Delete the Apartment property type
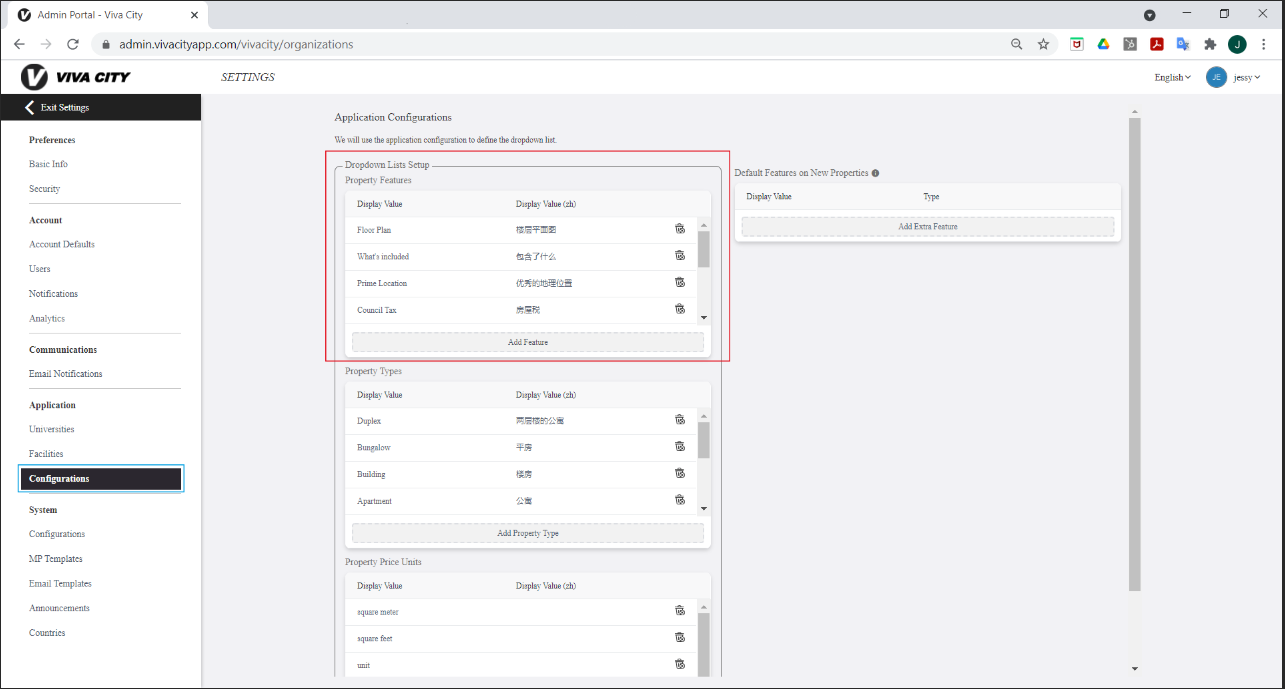The image size is (1285, 689). [x=680, y=500]
